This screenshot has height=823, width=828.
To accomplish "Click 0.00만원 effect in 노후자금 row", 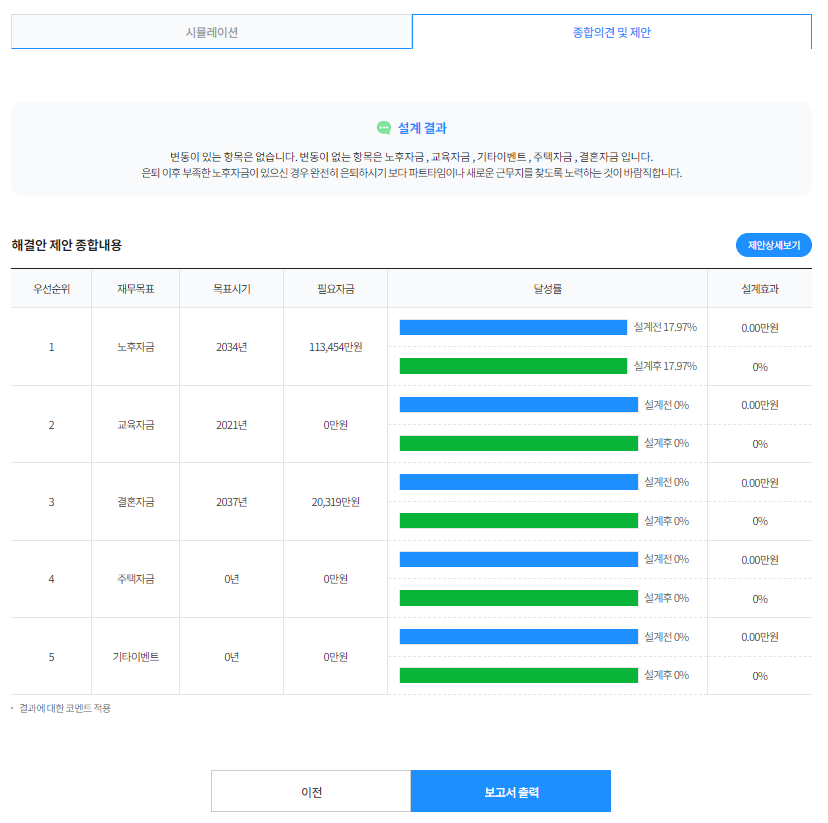I will pos(760,328).
